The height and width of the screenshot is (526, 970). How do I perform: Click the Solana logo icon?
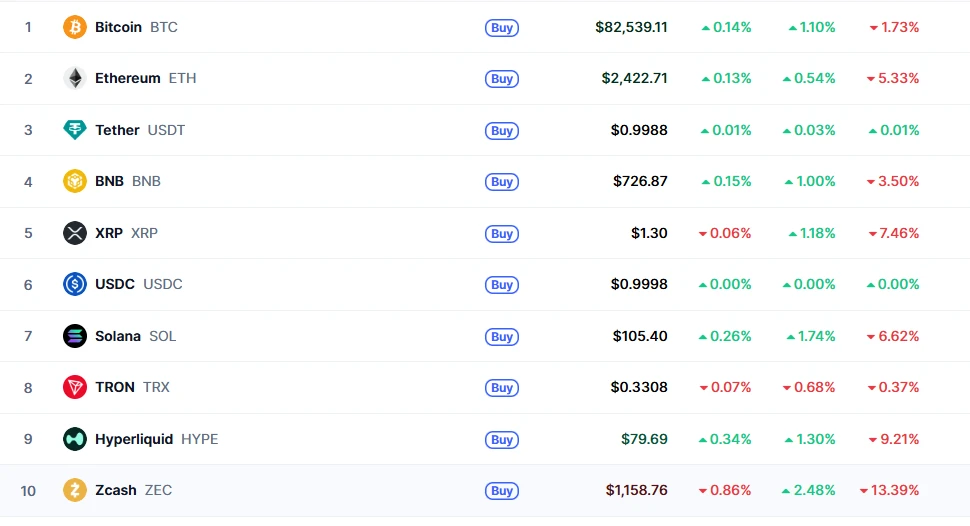(75, 336)
